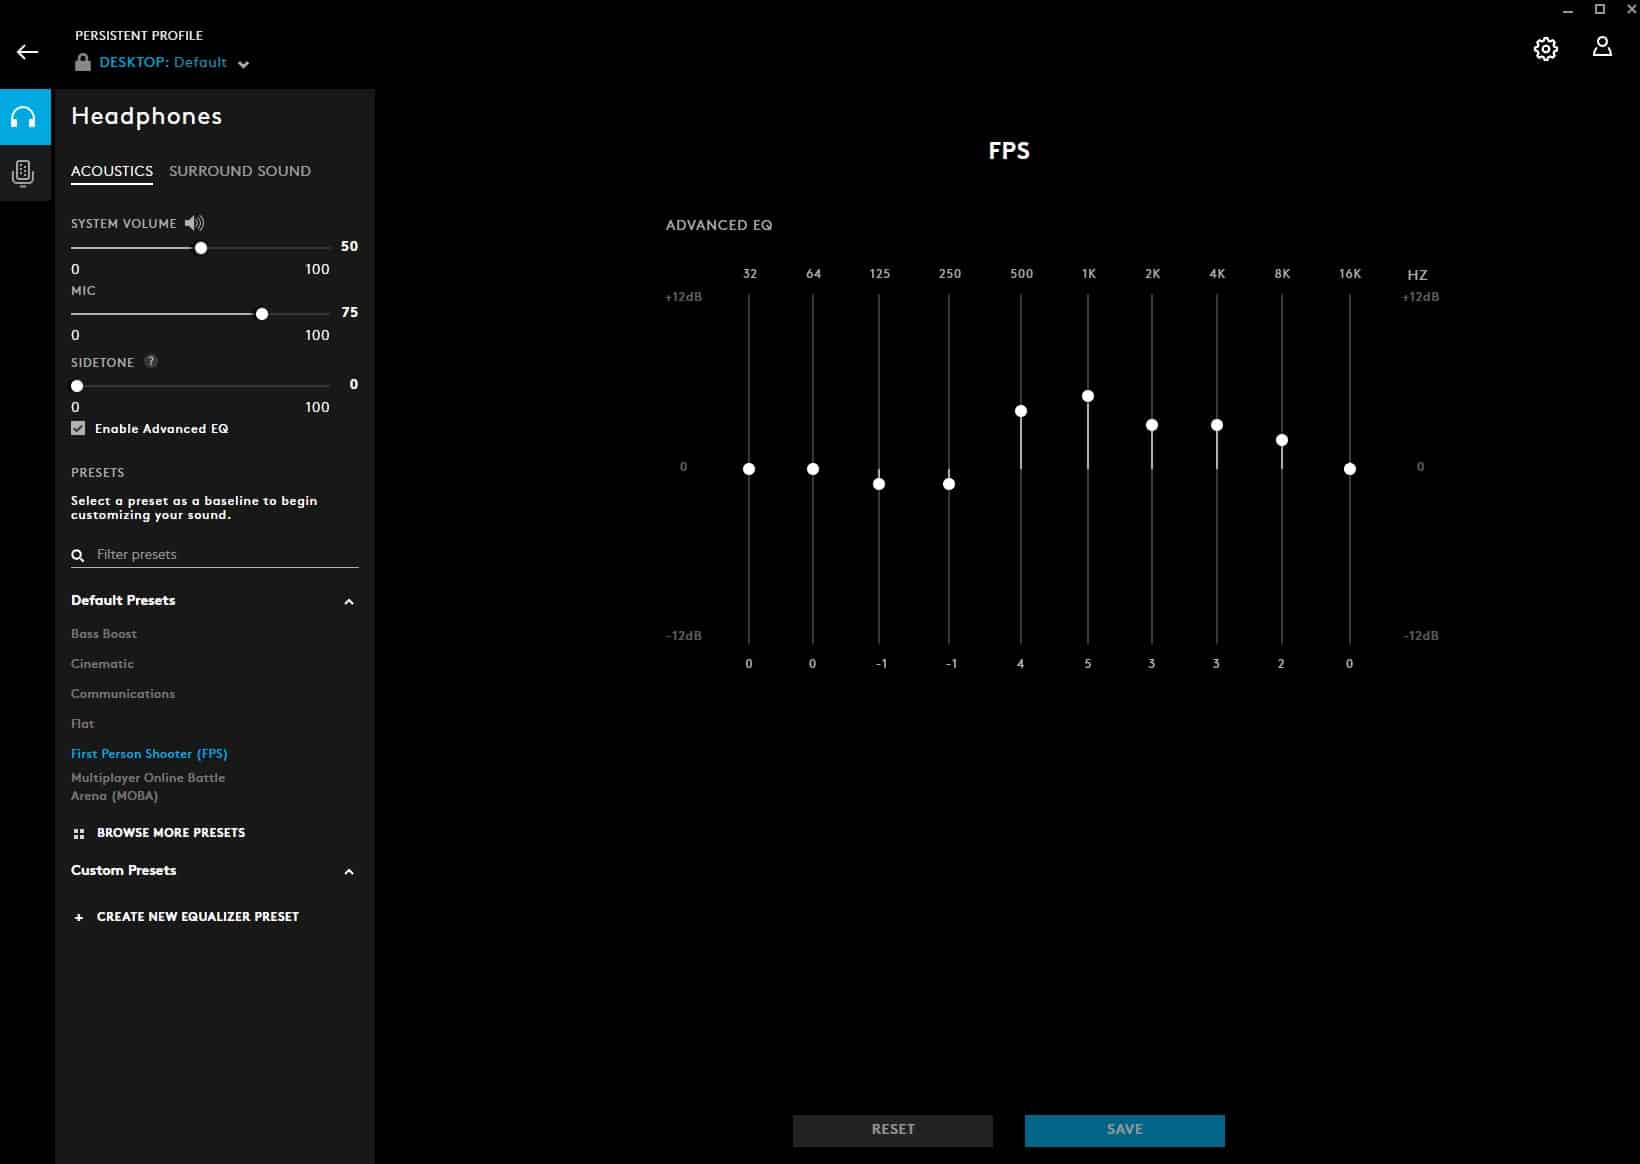Save the equalizer settings

[x=1124, y=1130]
